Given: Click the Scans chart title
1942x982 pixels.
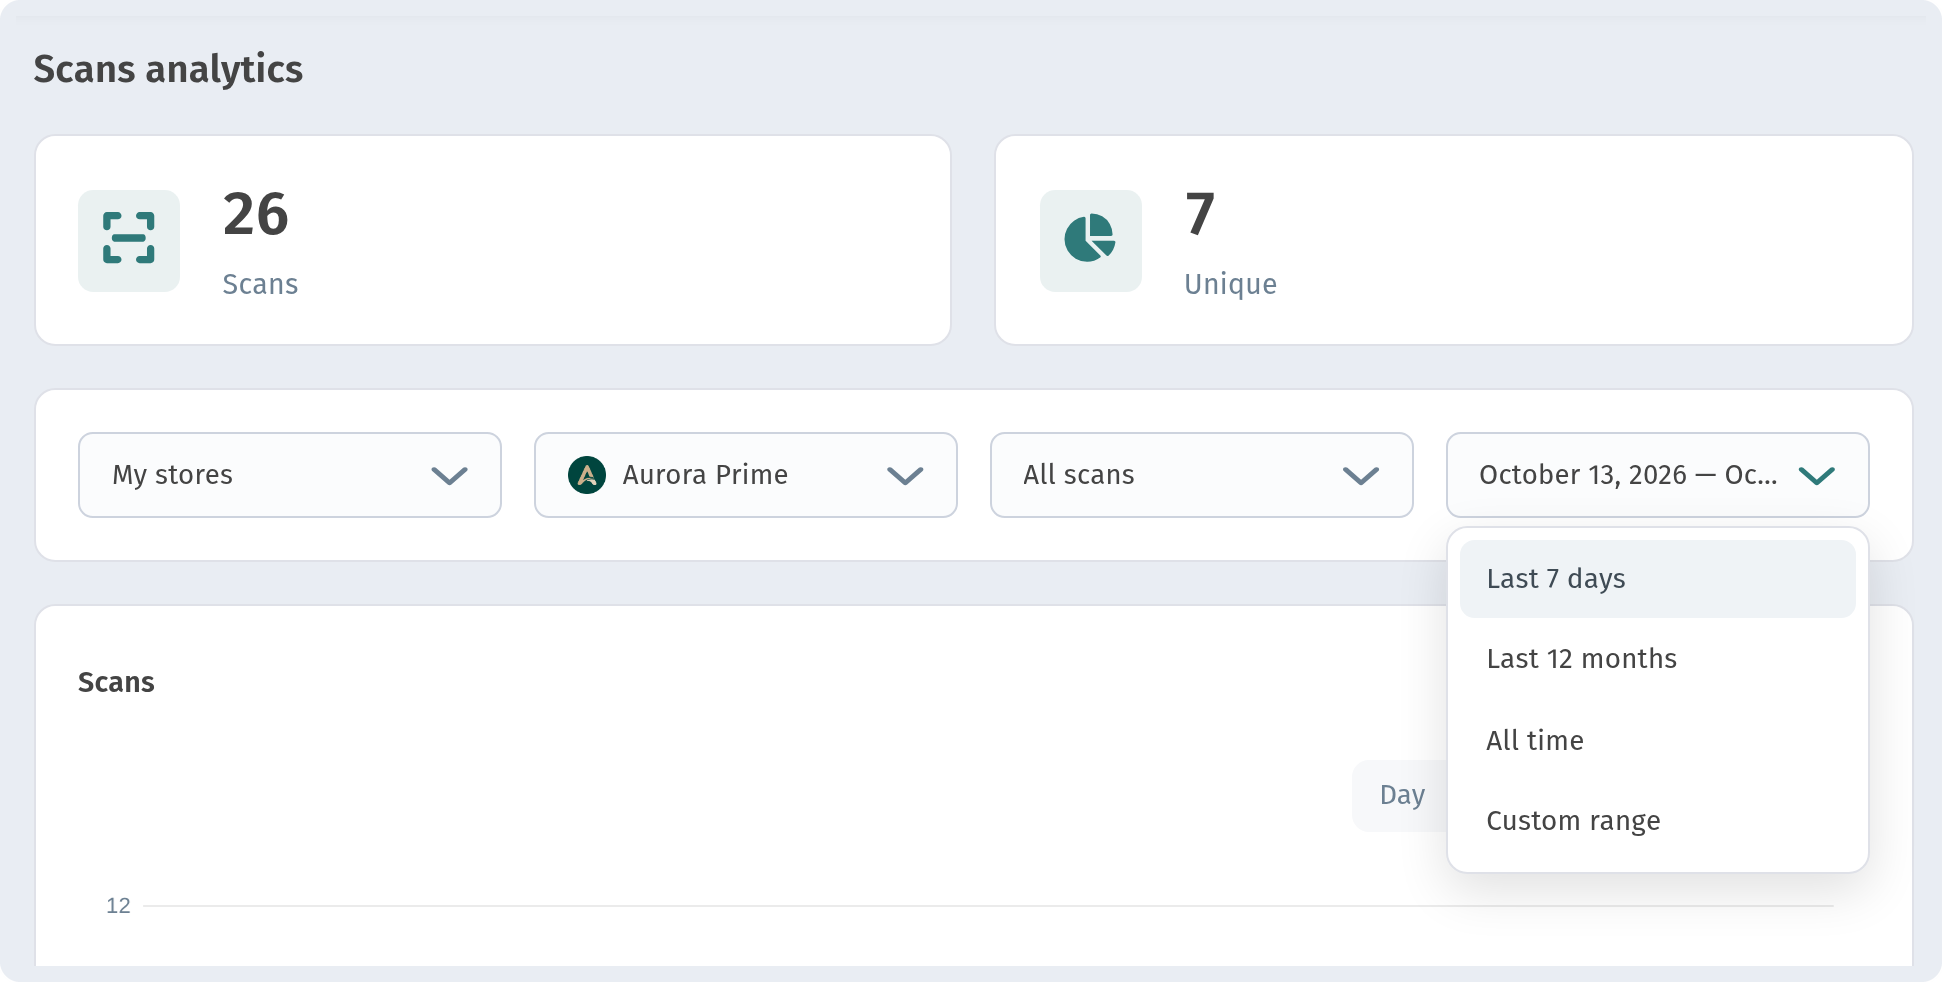Looking at the screenshot, I should [x=116, y=682].
